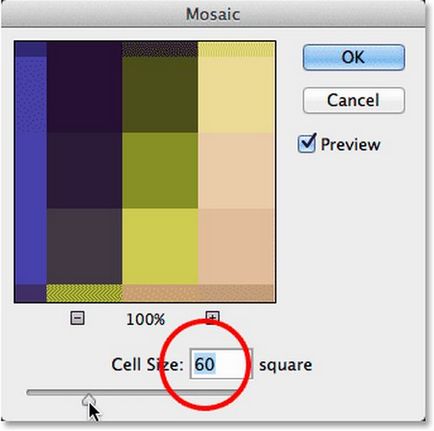The width and height of the screenshot is (434, 431).
Task: Click the dark olive cell in preview
Action: [160, 95]
